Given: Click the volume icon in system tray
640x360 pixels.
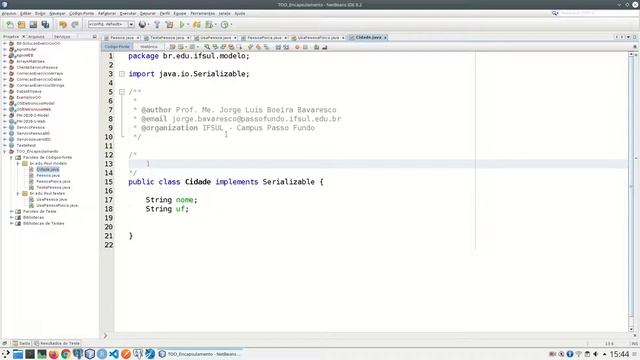Looking at the screenshot, I should point(596,354).
